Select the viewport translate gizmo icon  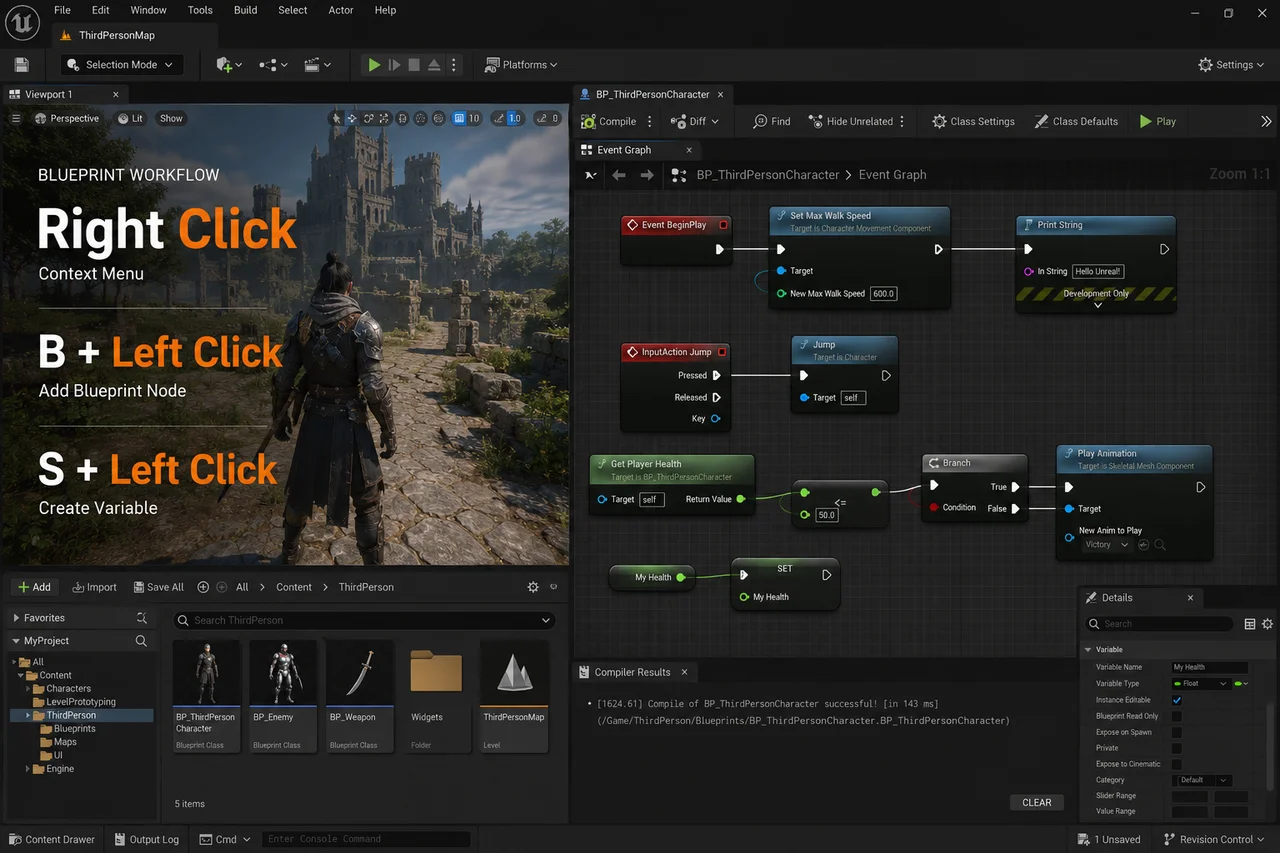[352, 118]
